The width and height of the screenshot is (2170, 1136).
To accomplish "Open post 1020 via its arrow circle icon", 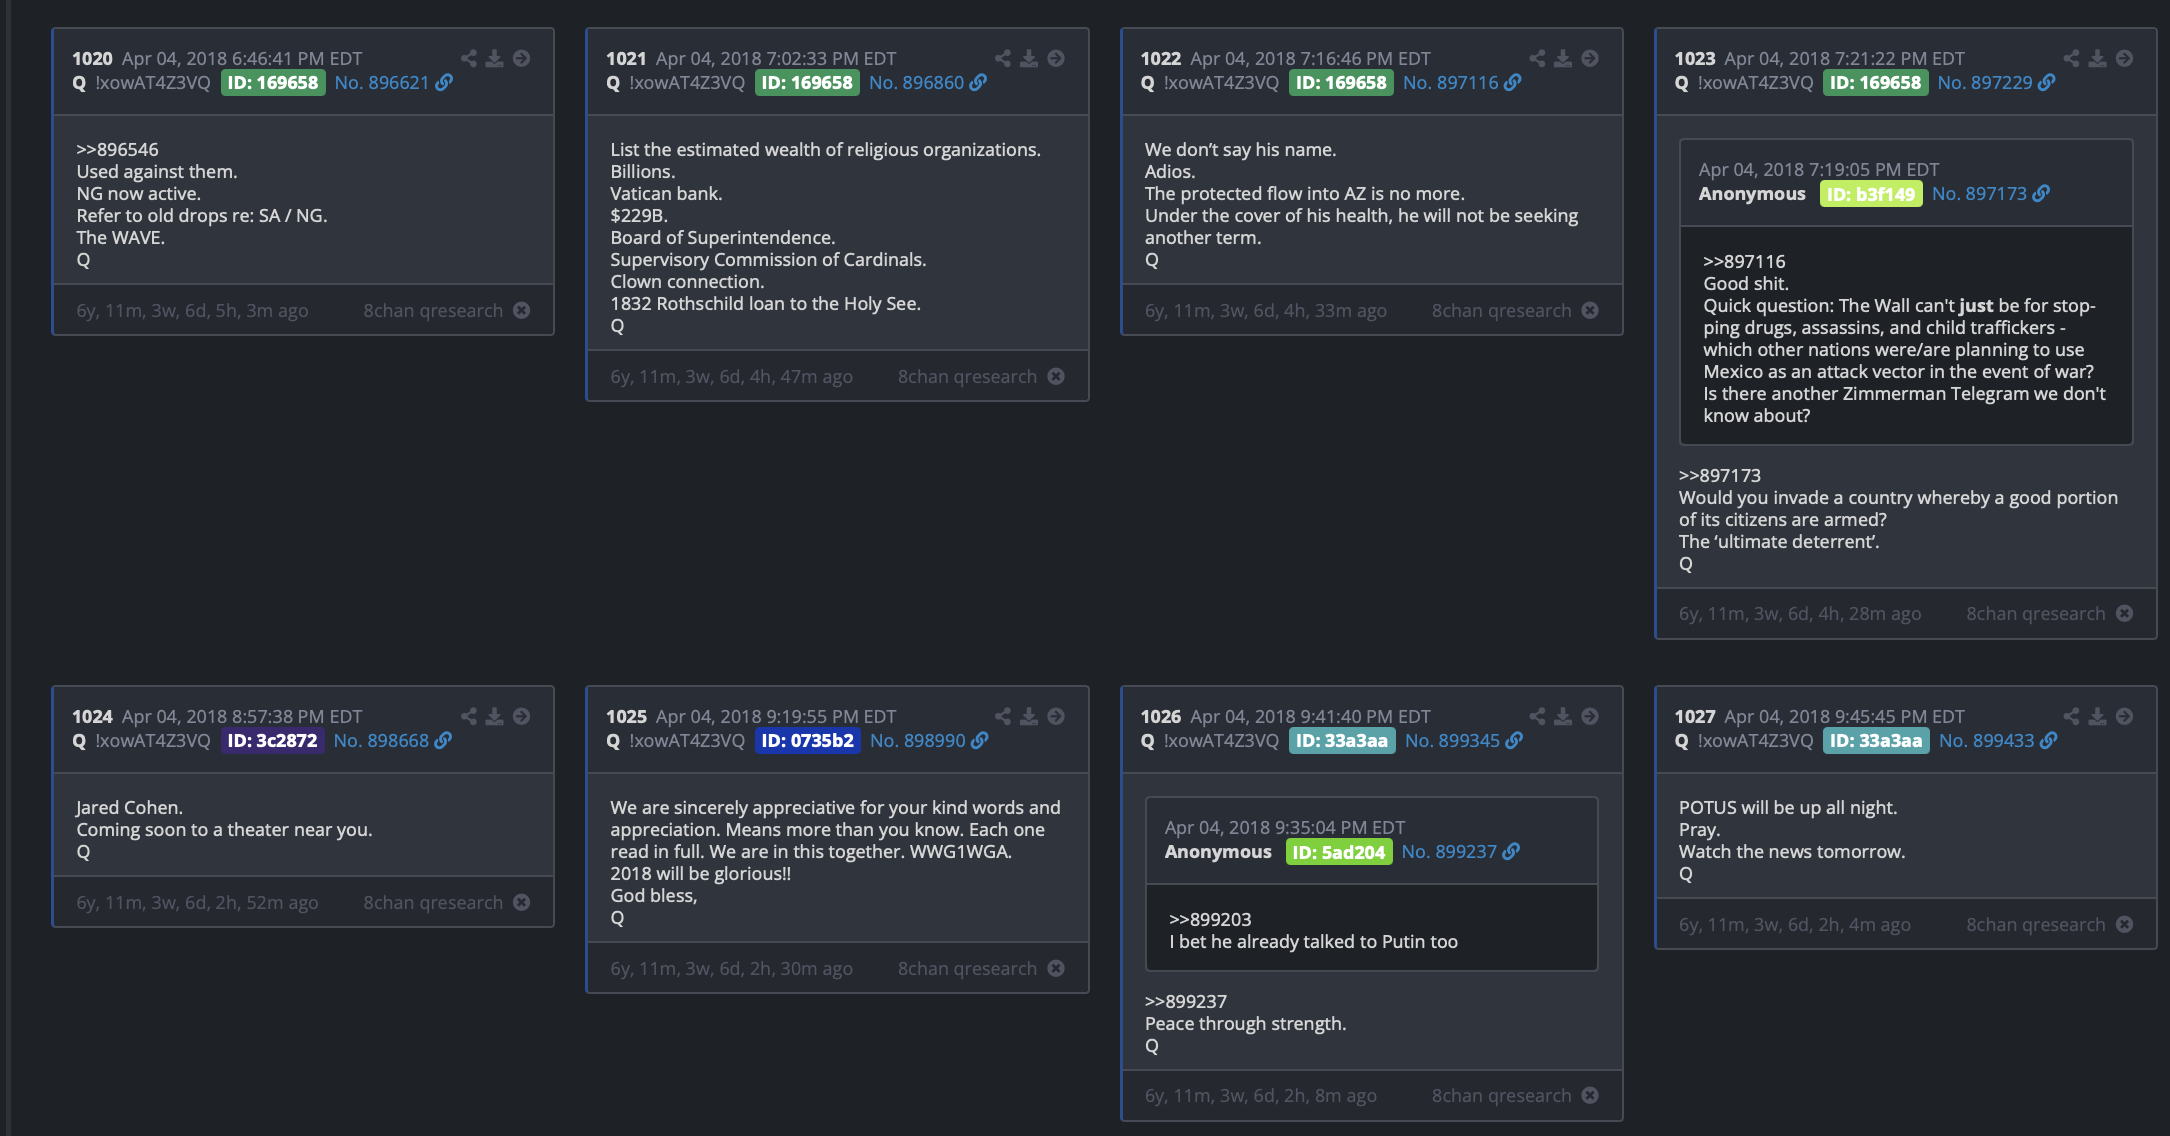I will pyautogui.click(x=522, y=59).
